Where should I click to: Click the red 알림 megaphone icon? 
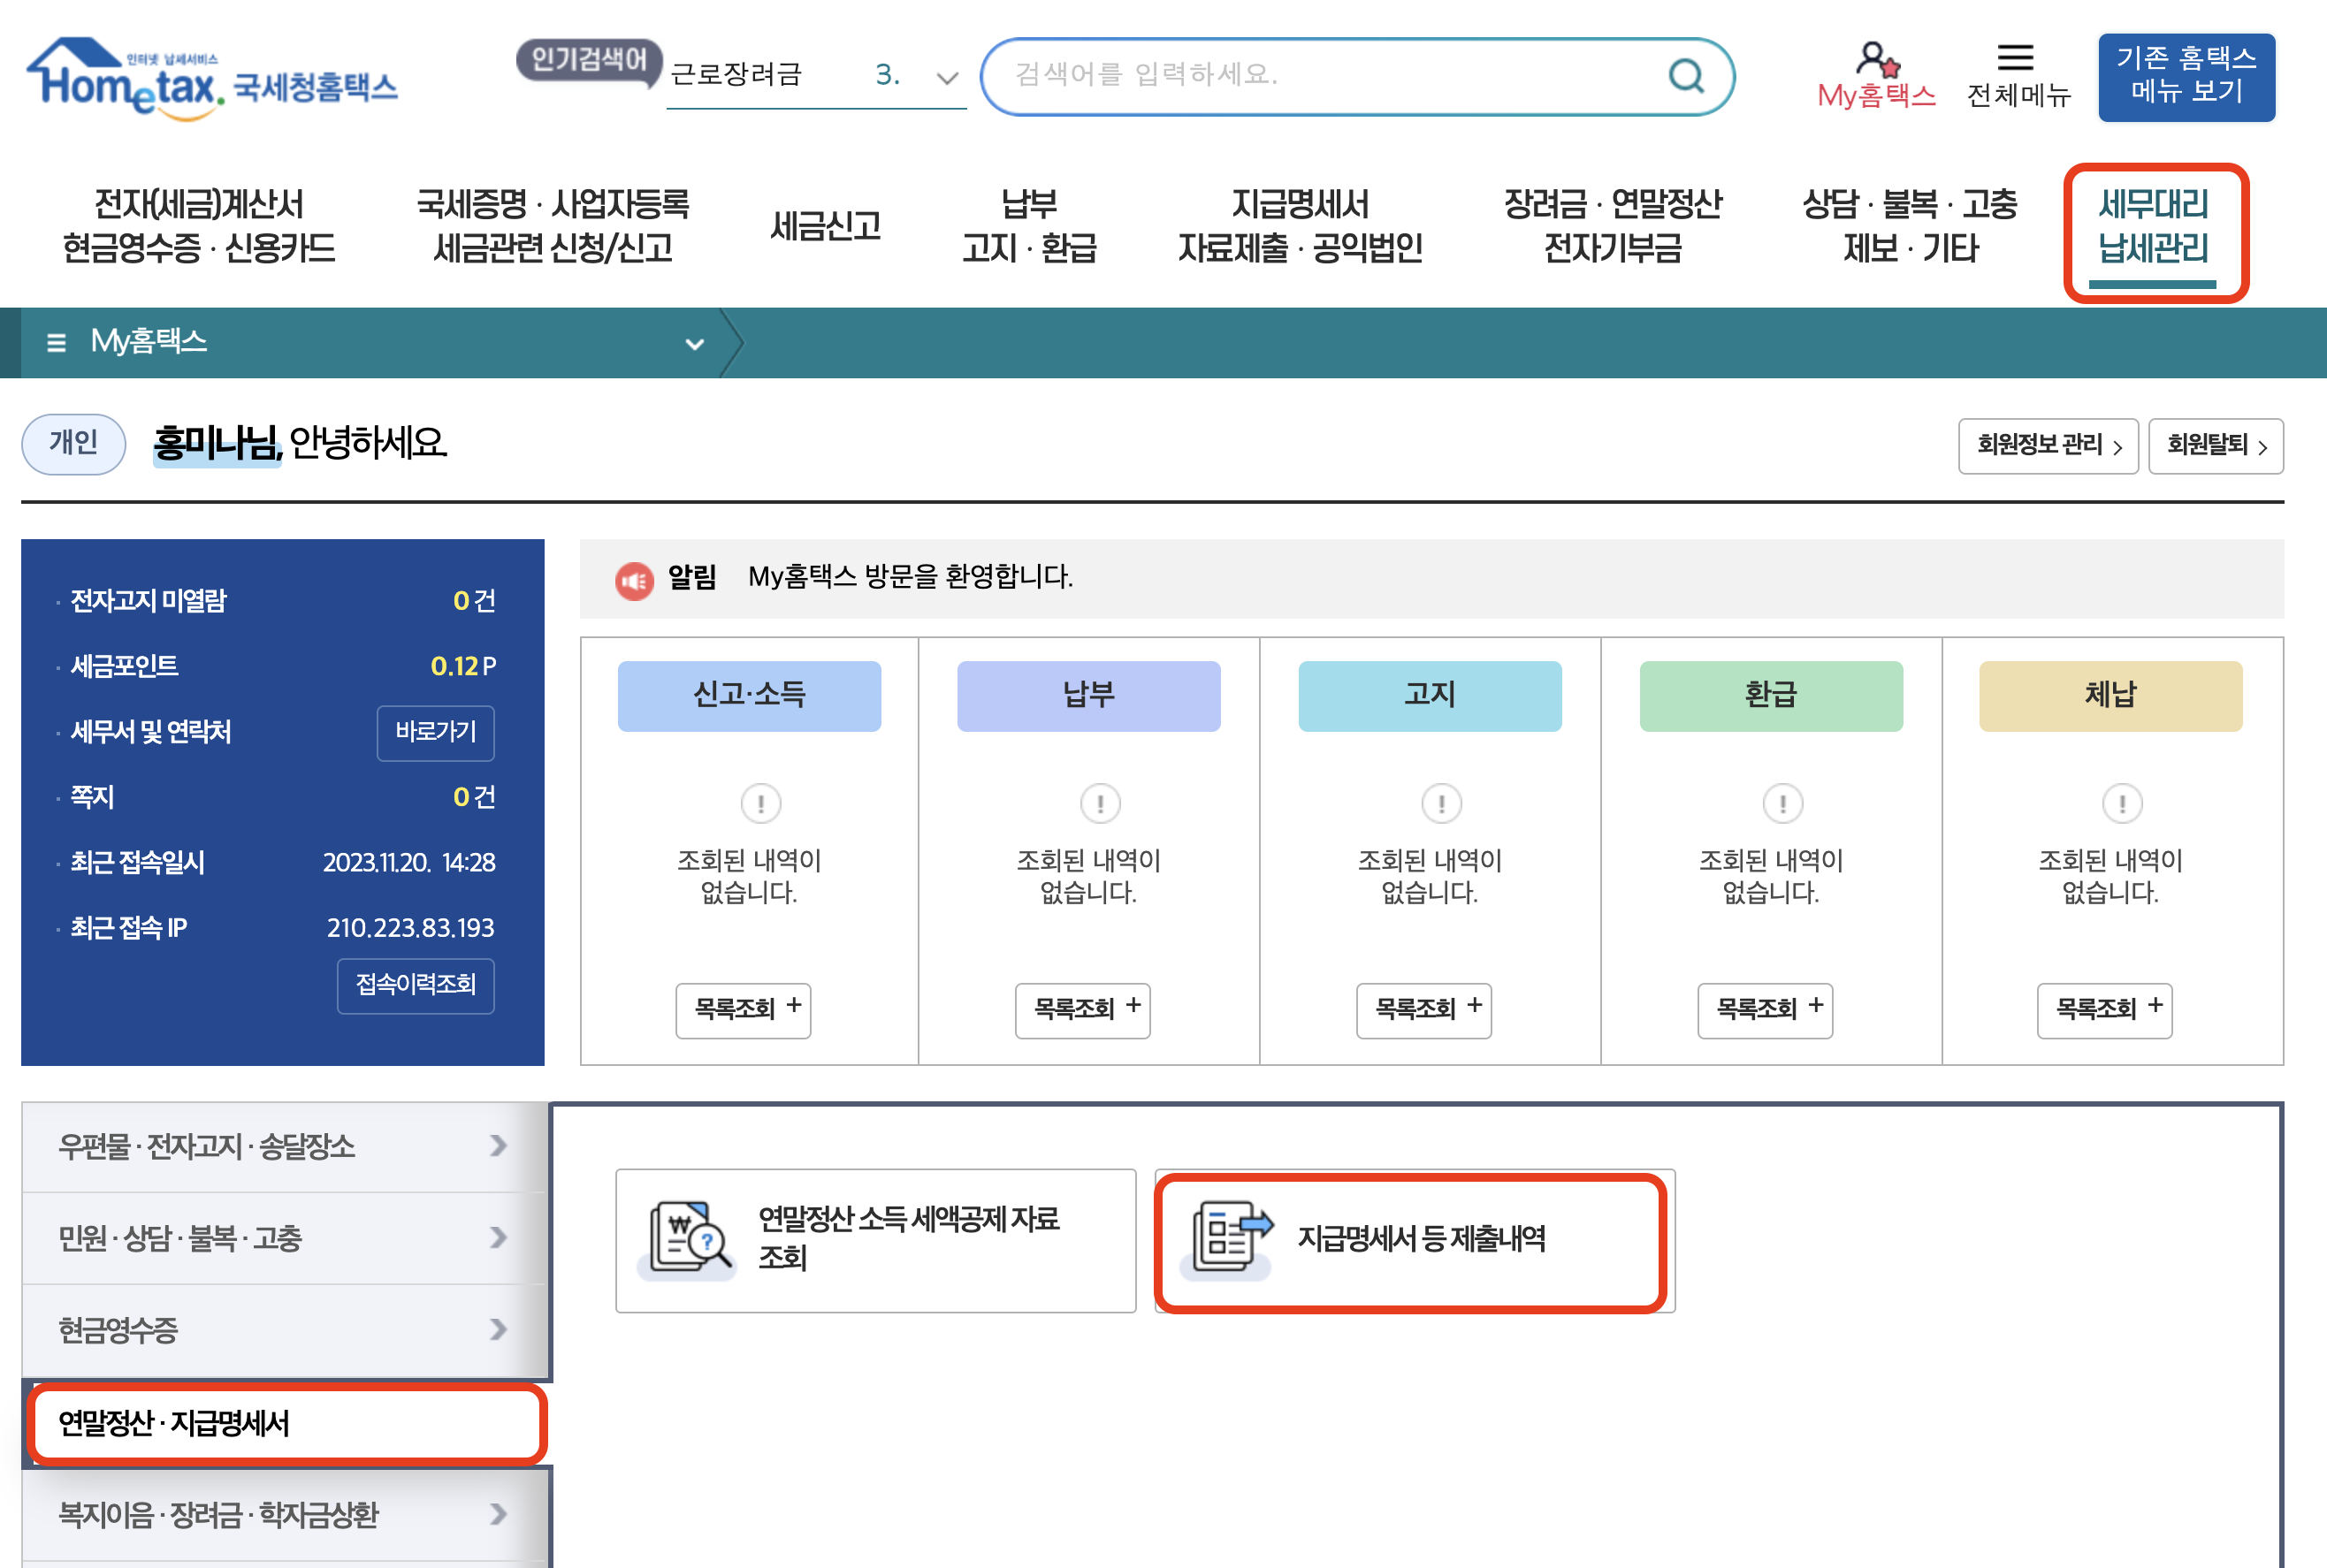pos(634,580)
